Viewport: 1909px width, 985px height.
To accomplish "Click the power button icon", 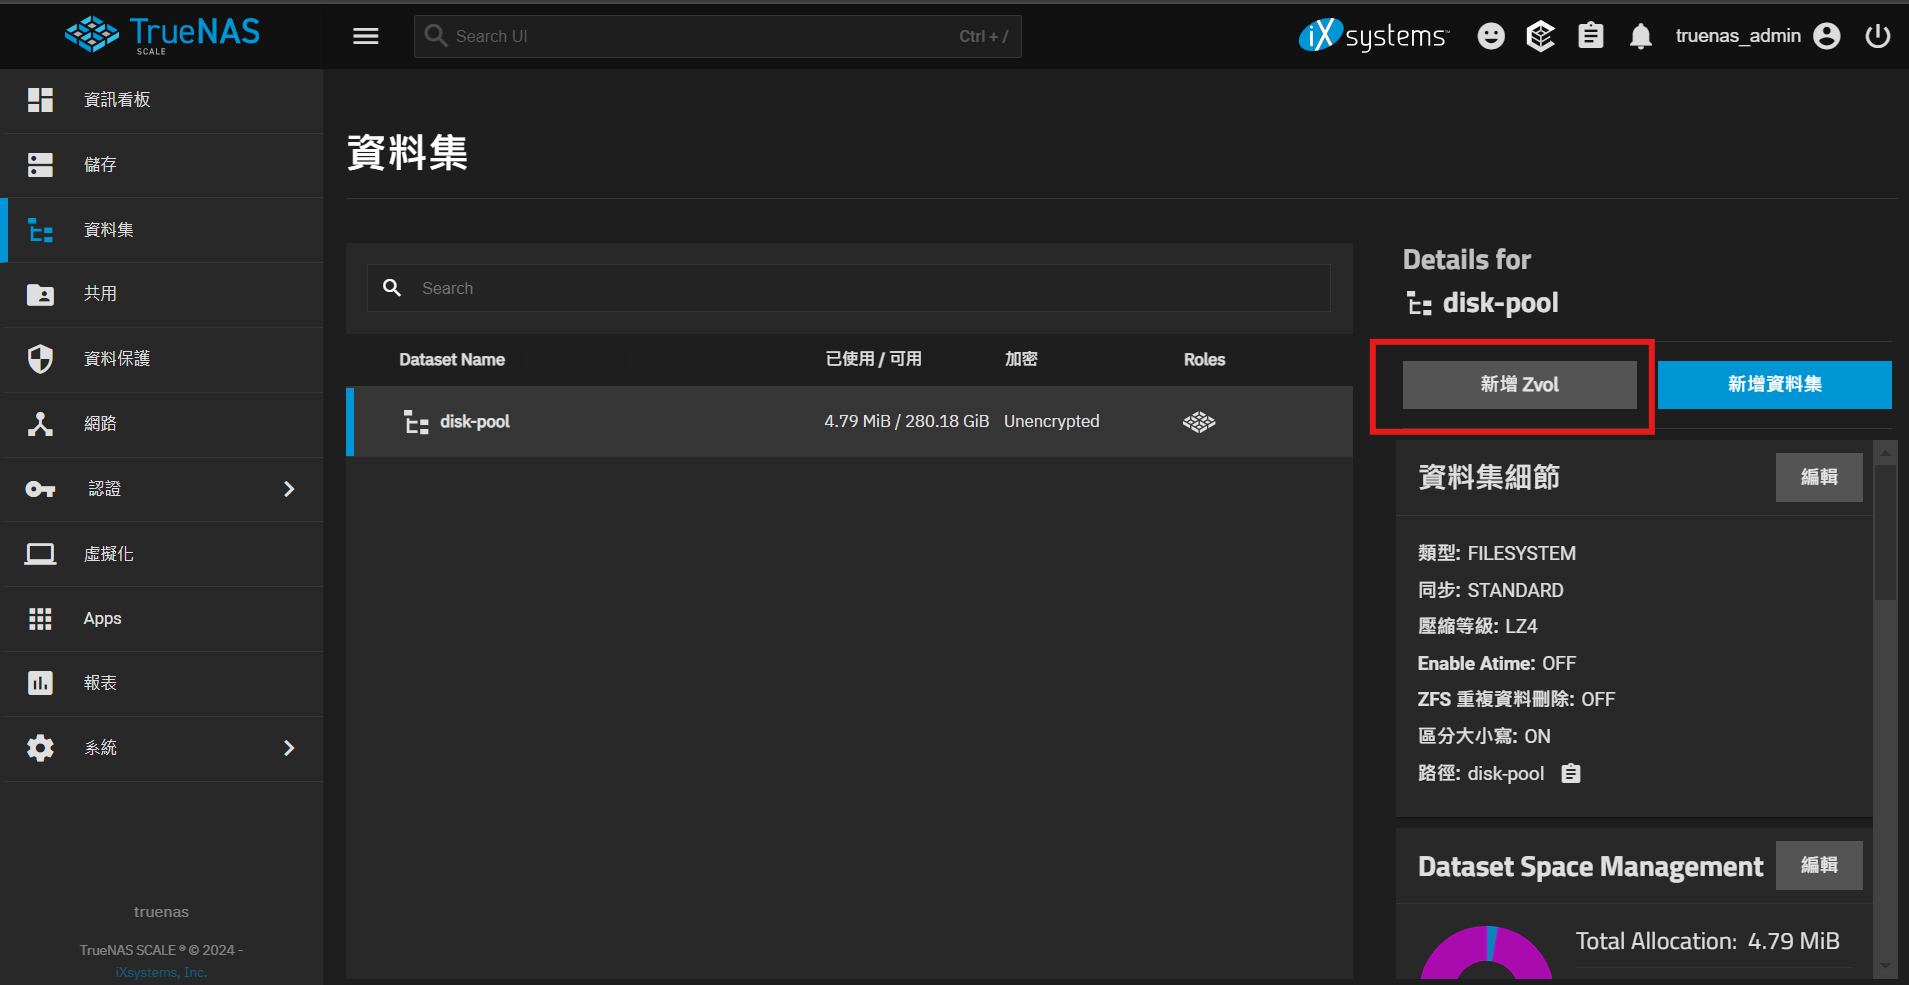I will (1877, 36).
